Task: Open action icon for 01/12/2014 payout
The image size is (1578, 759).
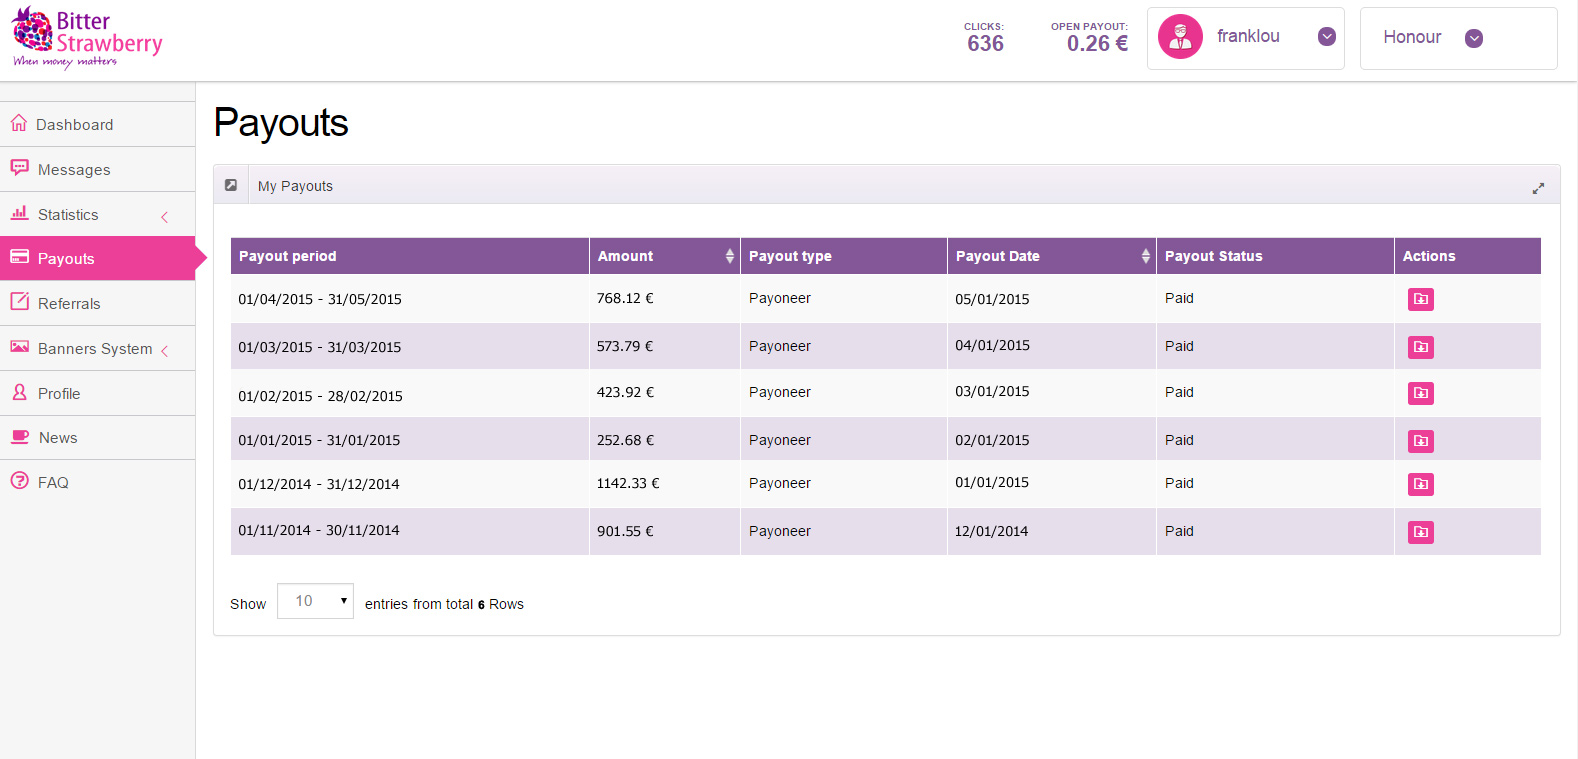Action: pos(1421,484)
